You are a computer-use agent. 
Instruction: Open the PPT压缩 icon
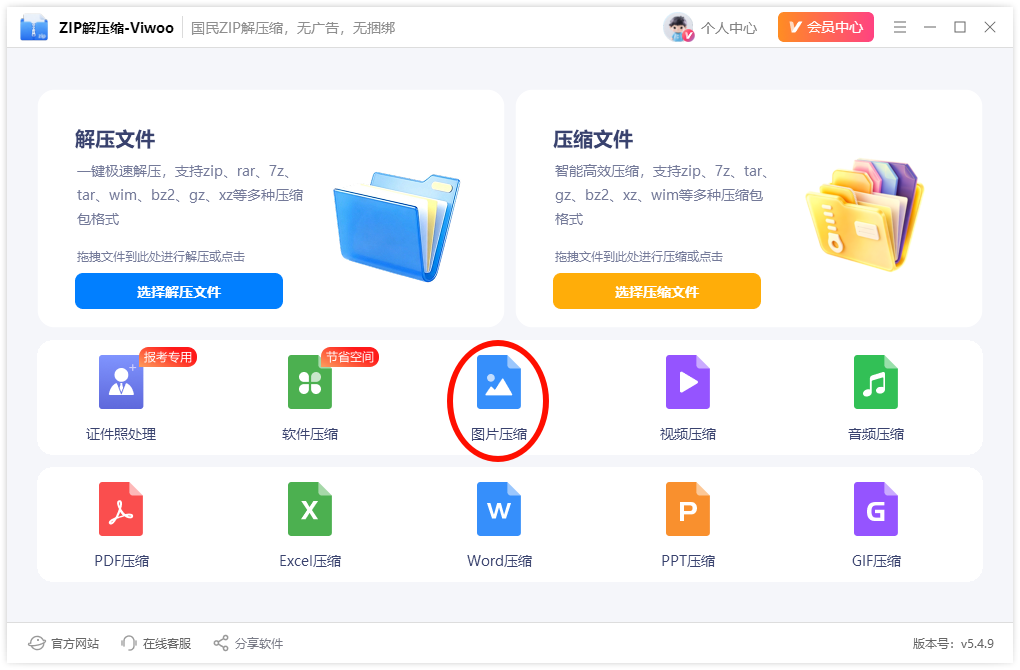pyautogui.click(x=688, y=509)
